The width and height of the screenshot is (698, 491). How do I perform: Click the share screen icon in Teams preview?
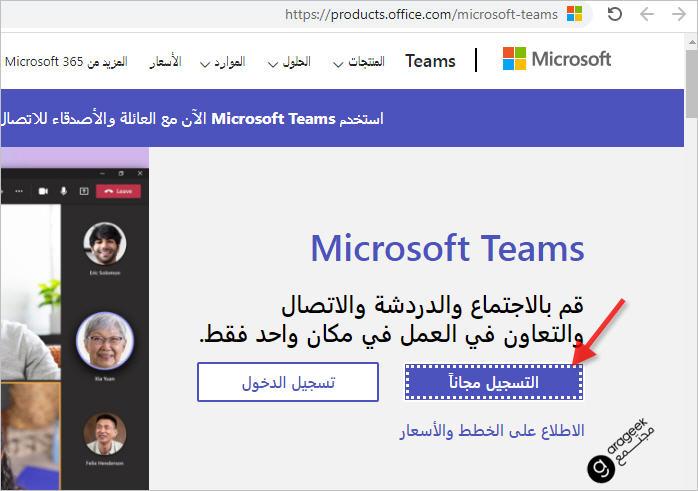[x=84, y=191]
